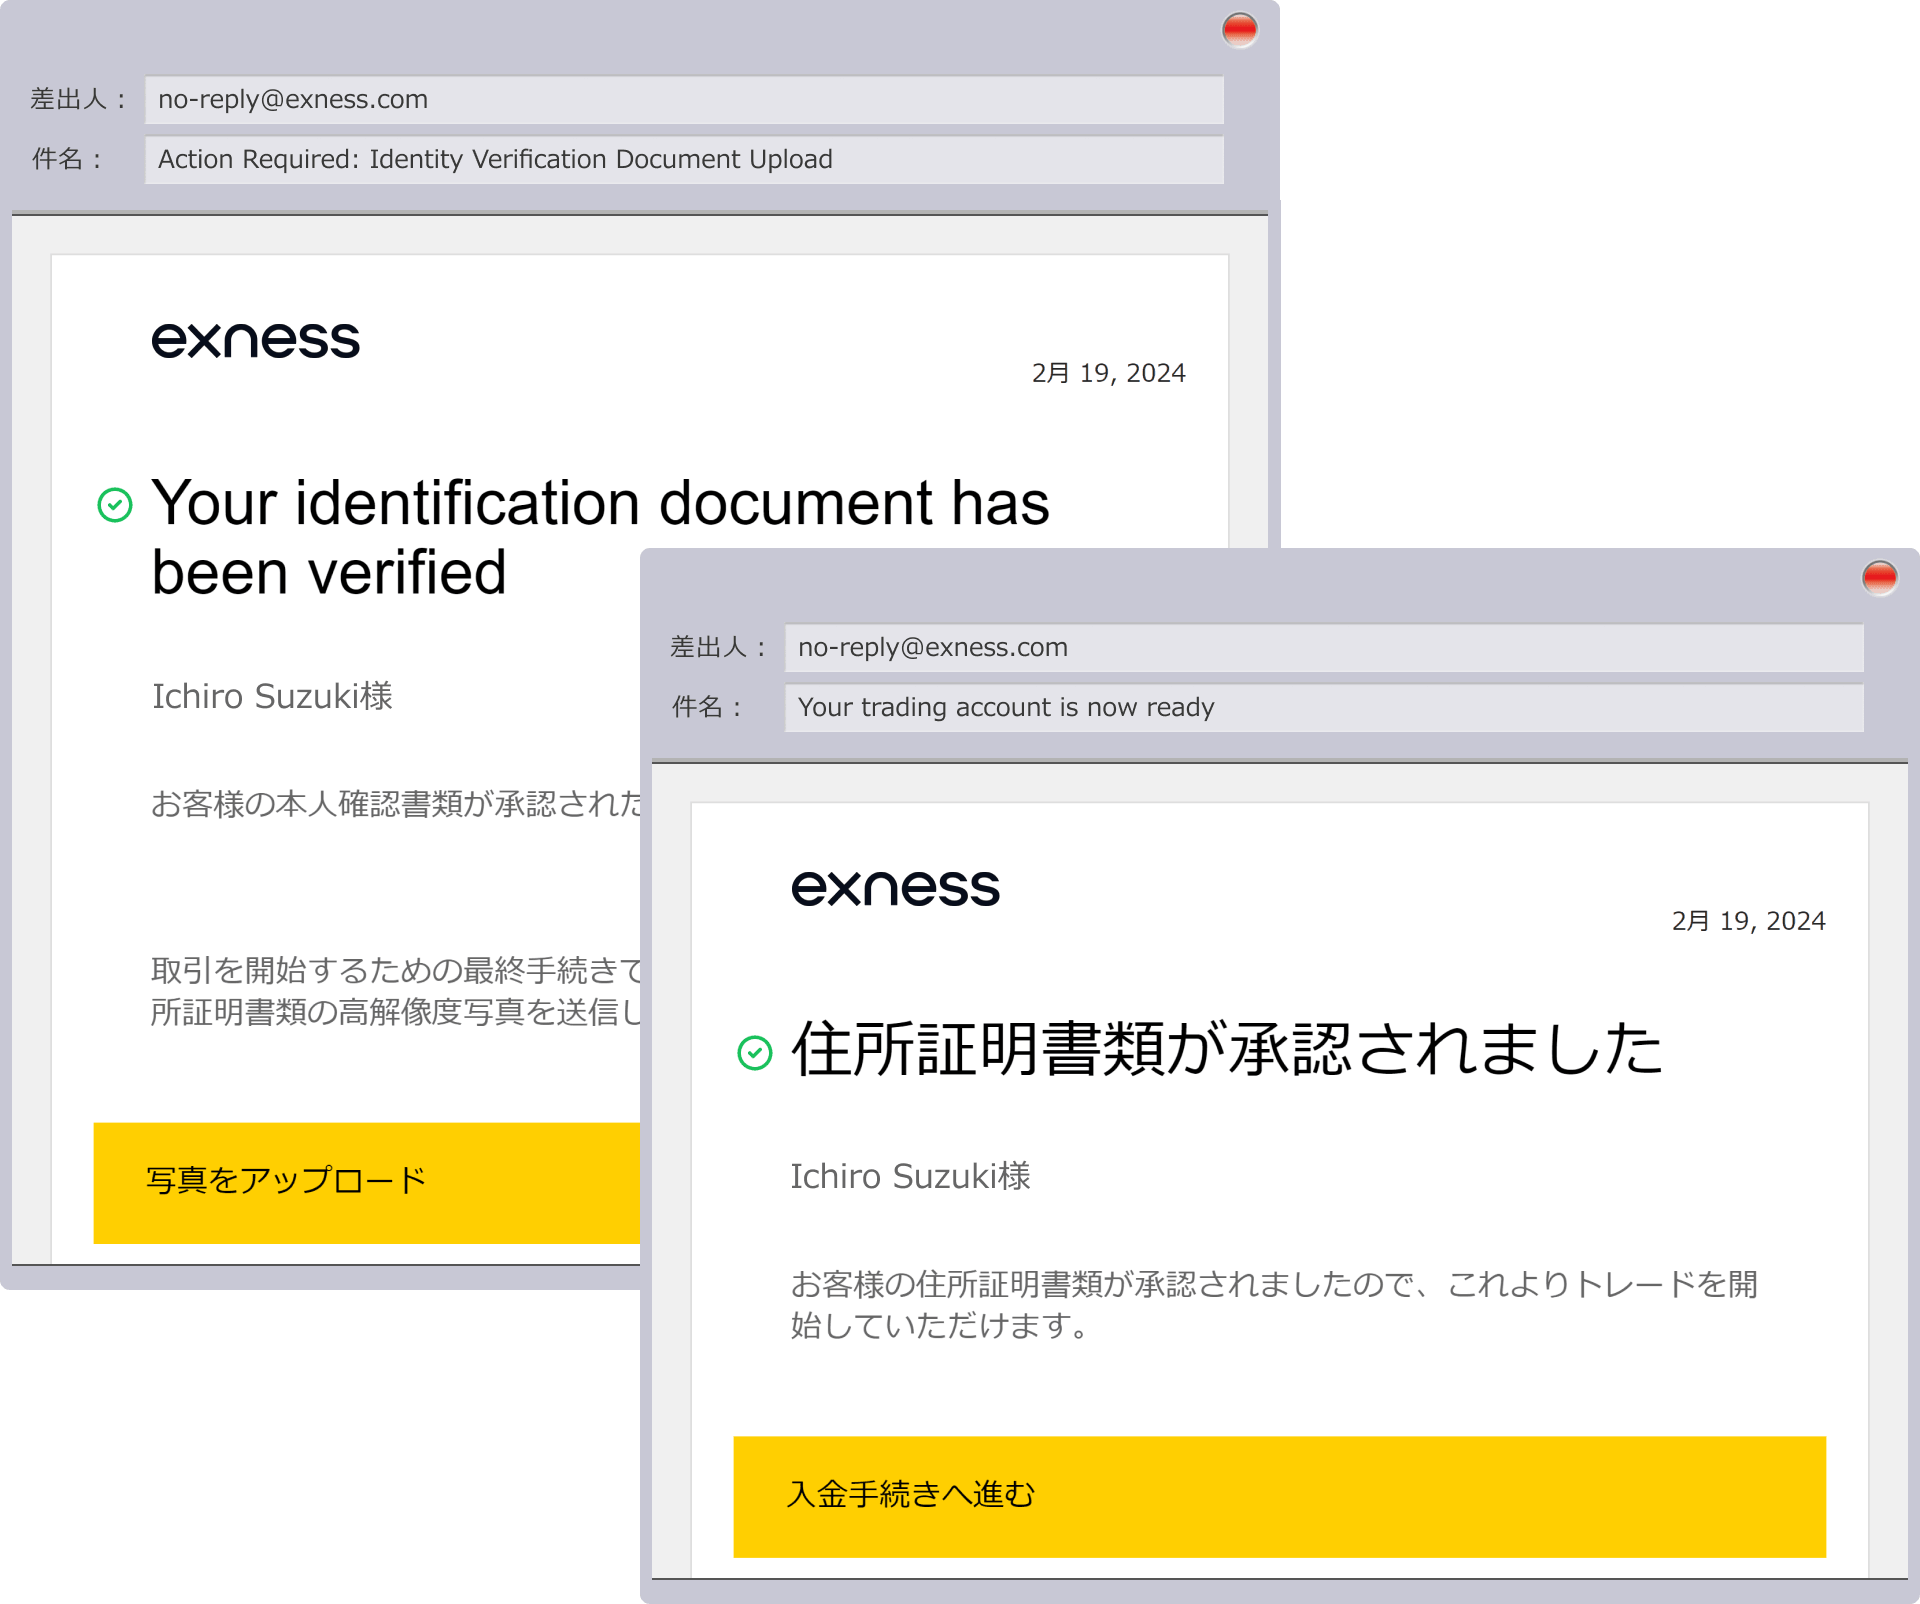
Task: Click sender field in Action Required email
Action: click(684, 100)
